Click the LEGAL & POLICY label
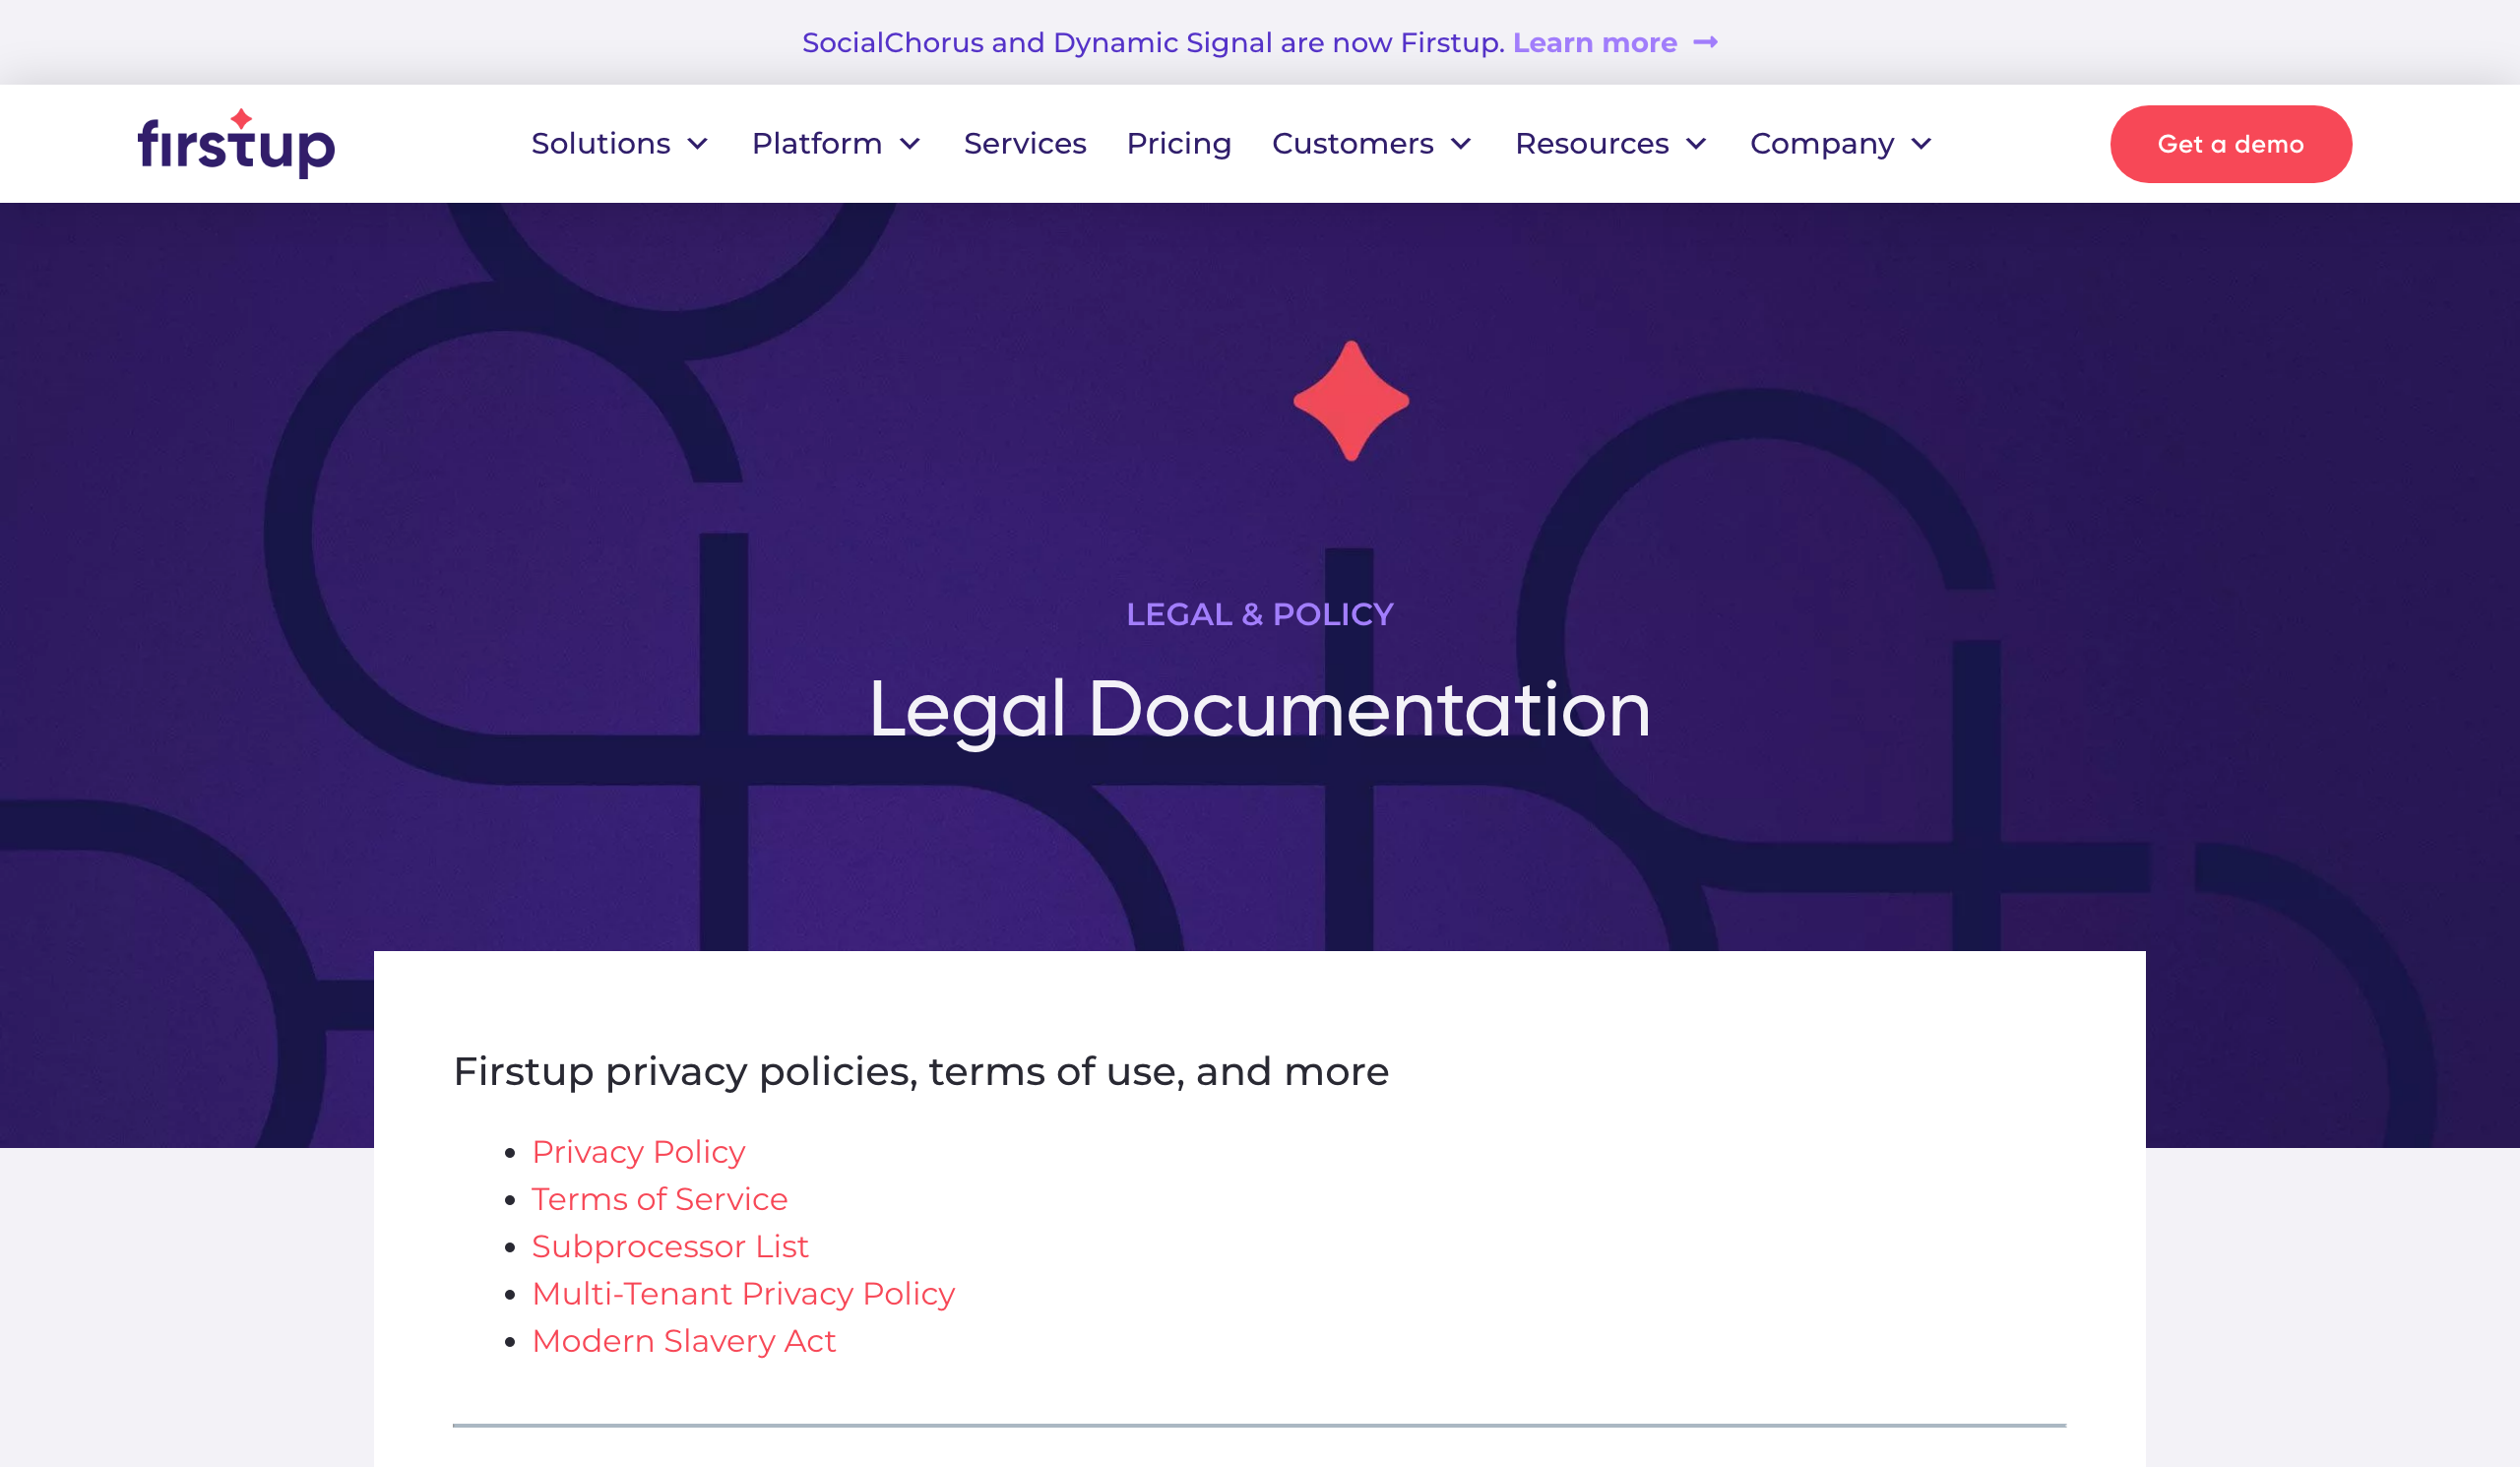This screenshot has height=1467, width=2520. 1260,614
